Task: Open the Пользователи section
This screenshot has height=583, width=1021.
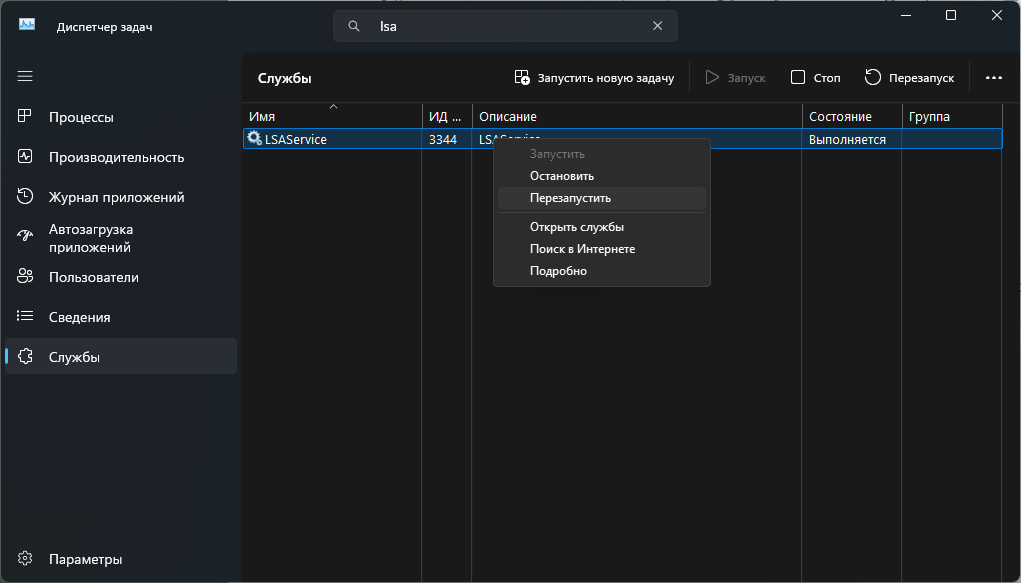Action: [x=121, y=277]
